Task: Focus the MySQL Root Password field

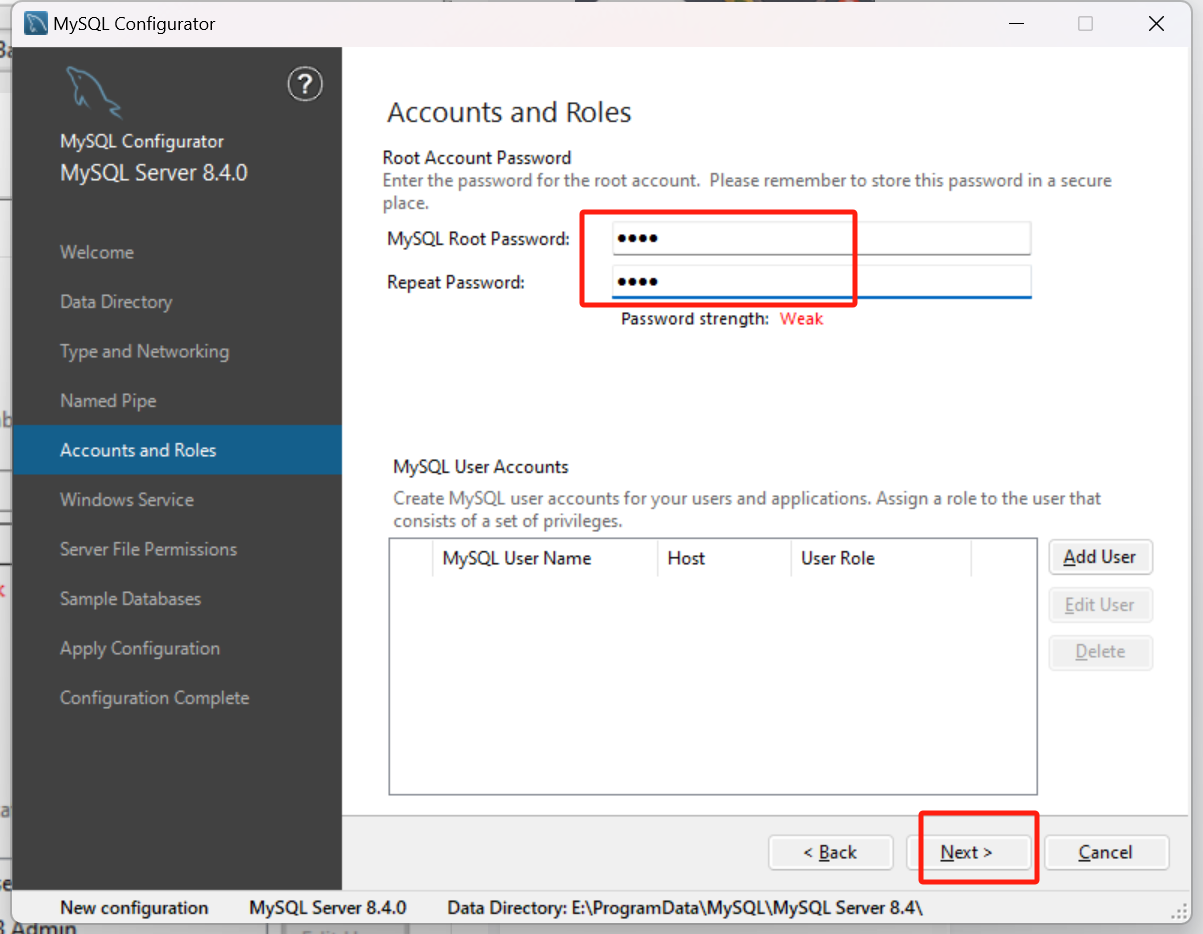Action: point(820,239)
